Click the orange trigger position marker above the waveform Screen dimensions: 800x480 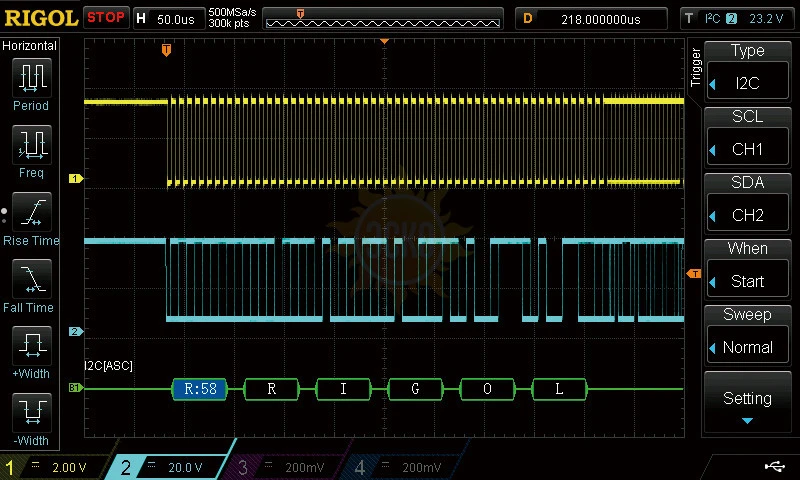[166, 50]
